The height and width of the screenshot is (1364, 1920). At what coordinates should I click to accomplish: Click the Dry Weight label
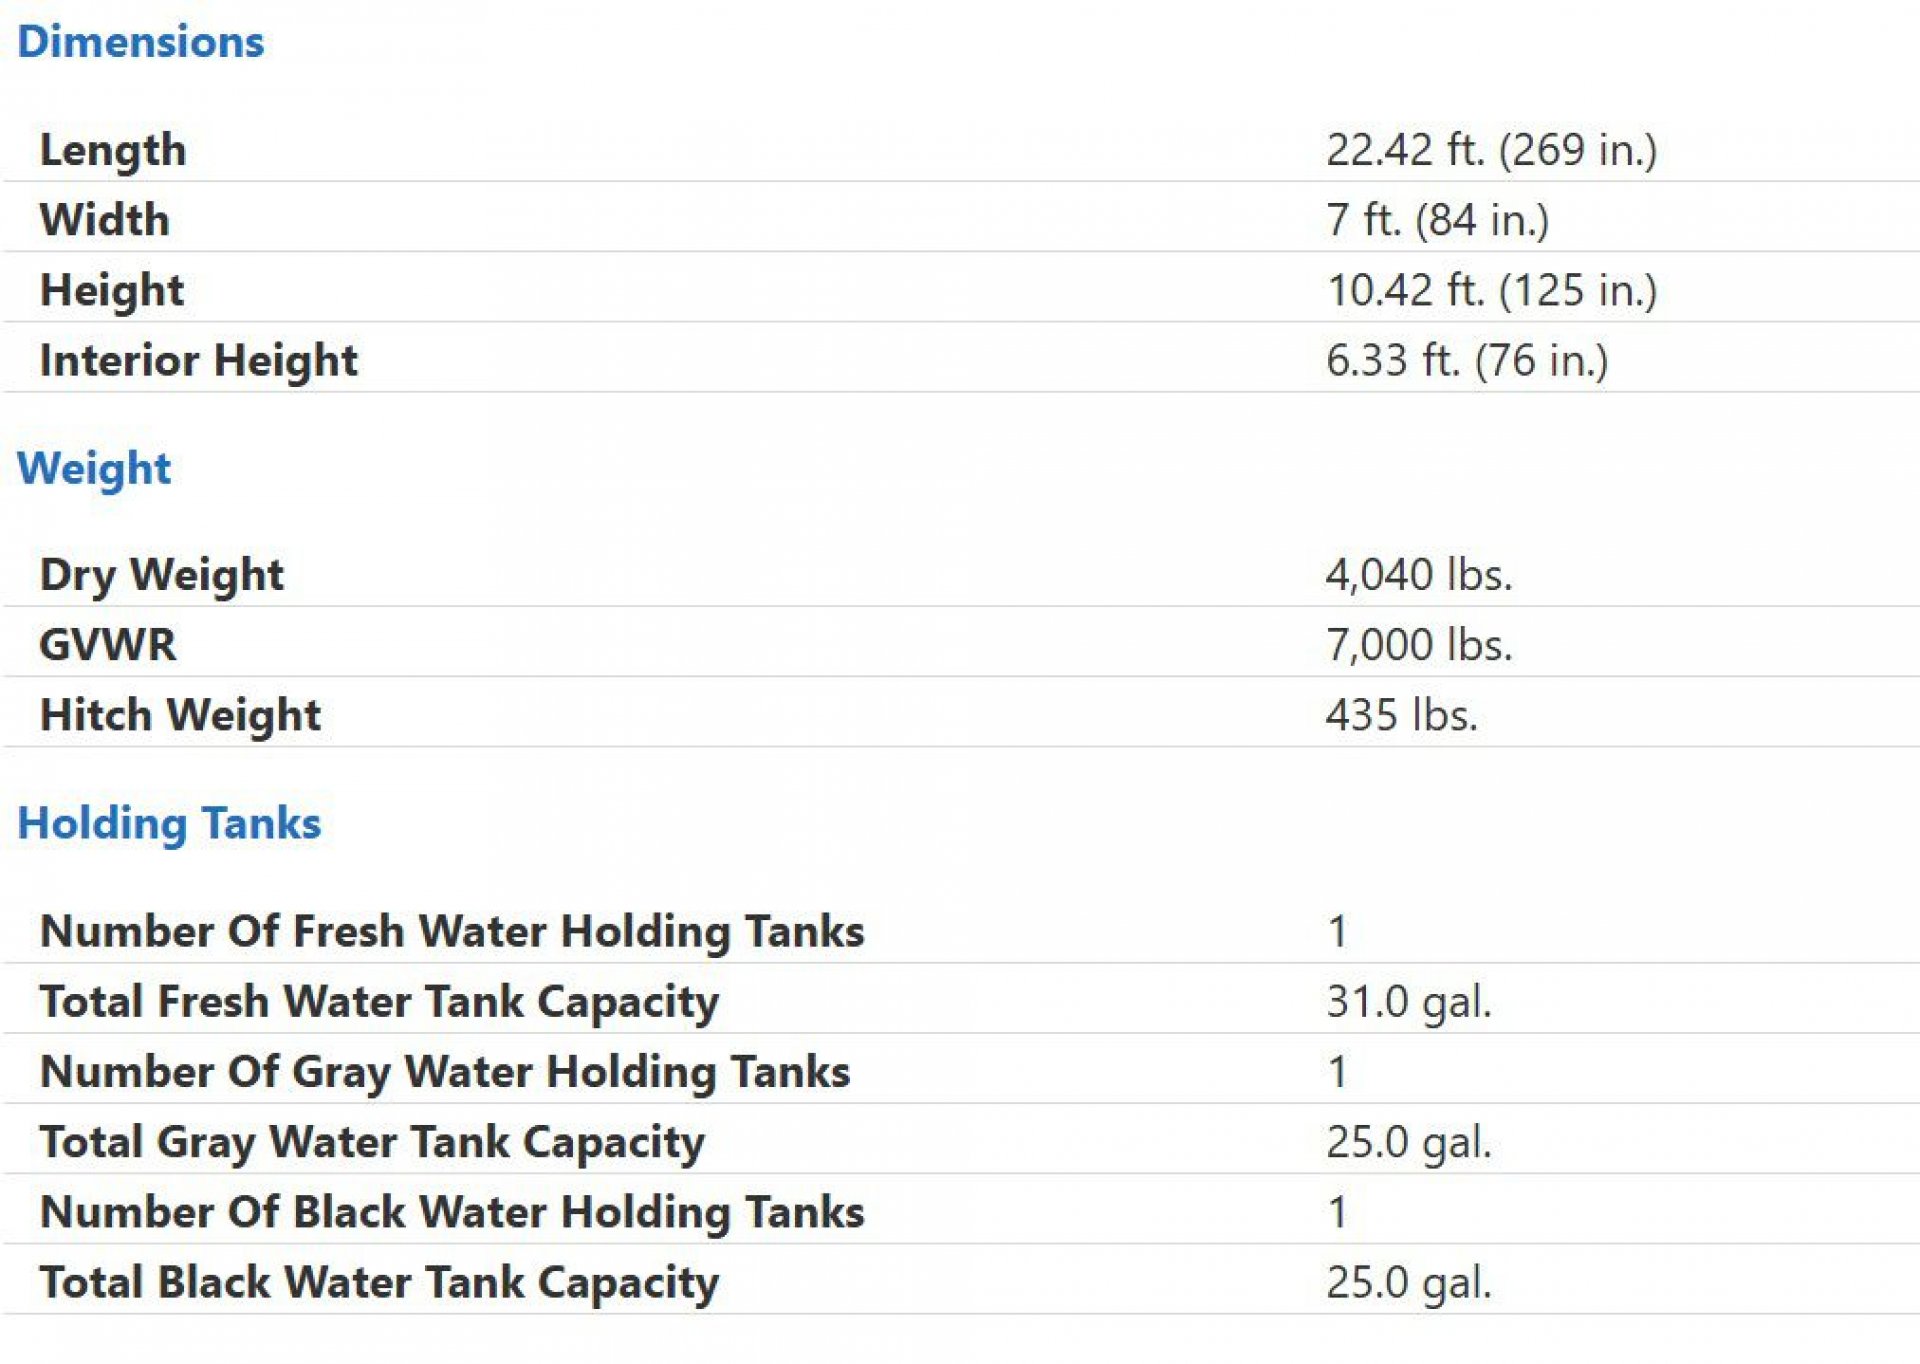pyautogui.click(x=162, y=576)
